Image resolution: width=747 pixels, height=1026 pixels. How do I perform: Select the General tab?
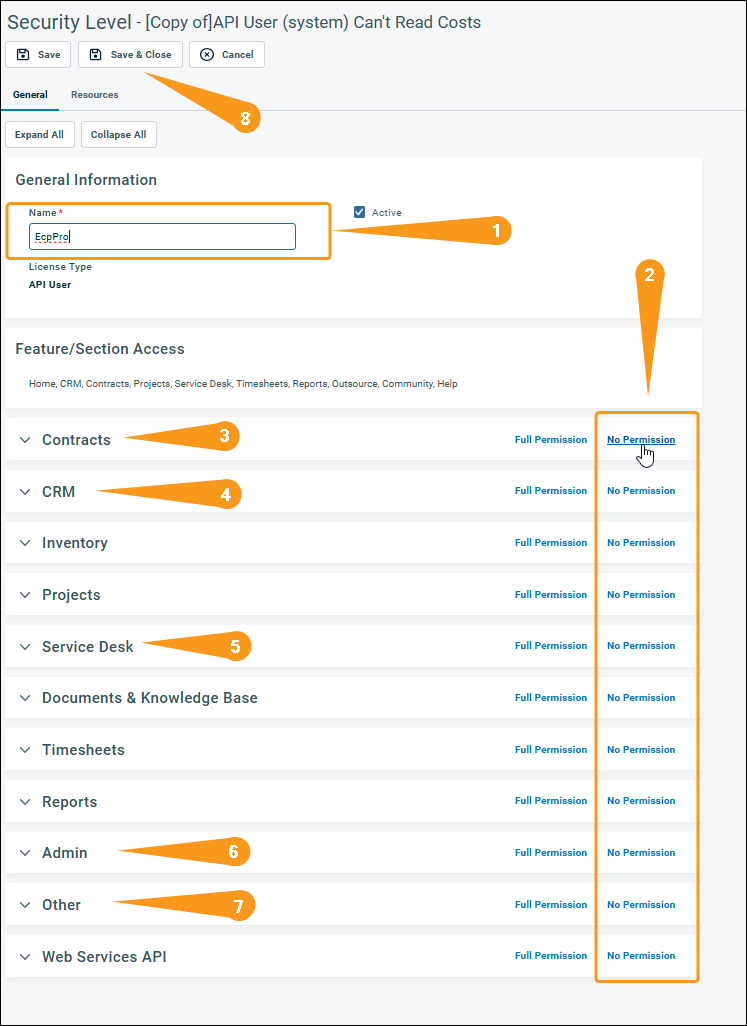tap(30, 95)
